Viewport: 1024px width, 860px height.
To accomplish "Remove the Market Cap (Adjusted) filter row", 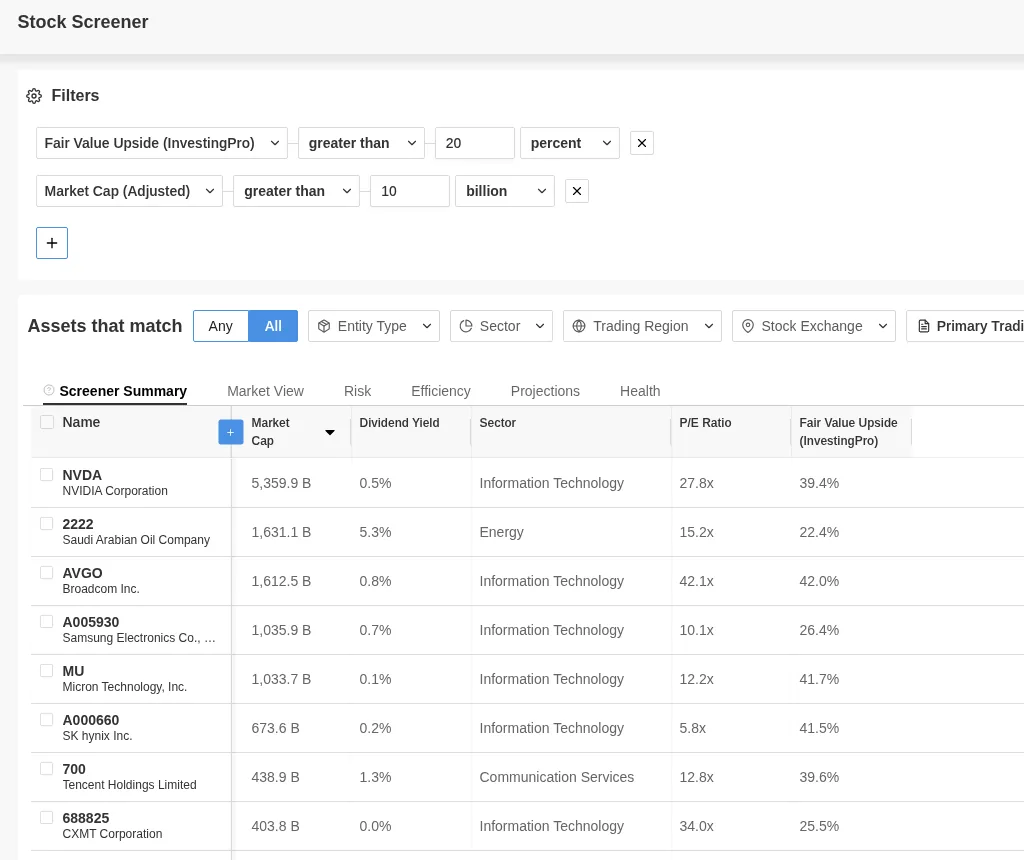I will pyautogui.click(x=577, y=191).
